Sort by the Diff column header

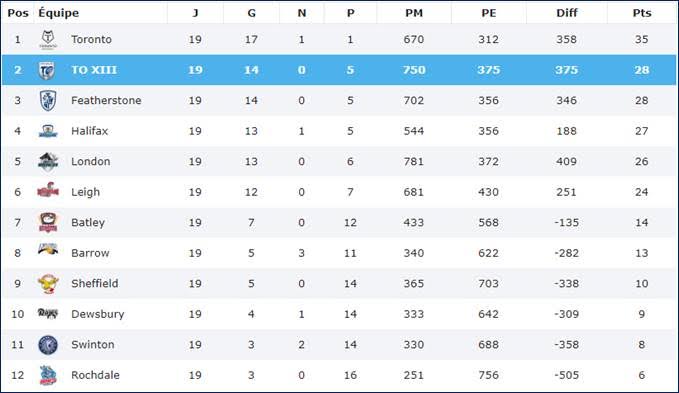[x=566, y=13]
